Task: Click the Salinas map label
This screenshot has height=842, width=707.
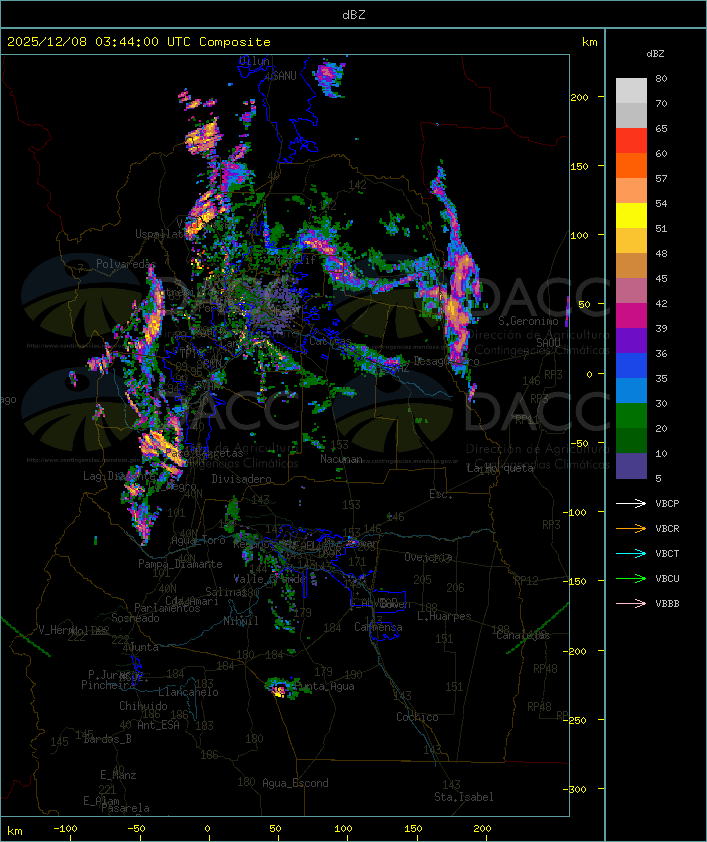Action: pos(225,592)
